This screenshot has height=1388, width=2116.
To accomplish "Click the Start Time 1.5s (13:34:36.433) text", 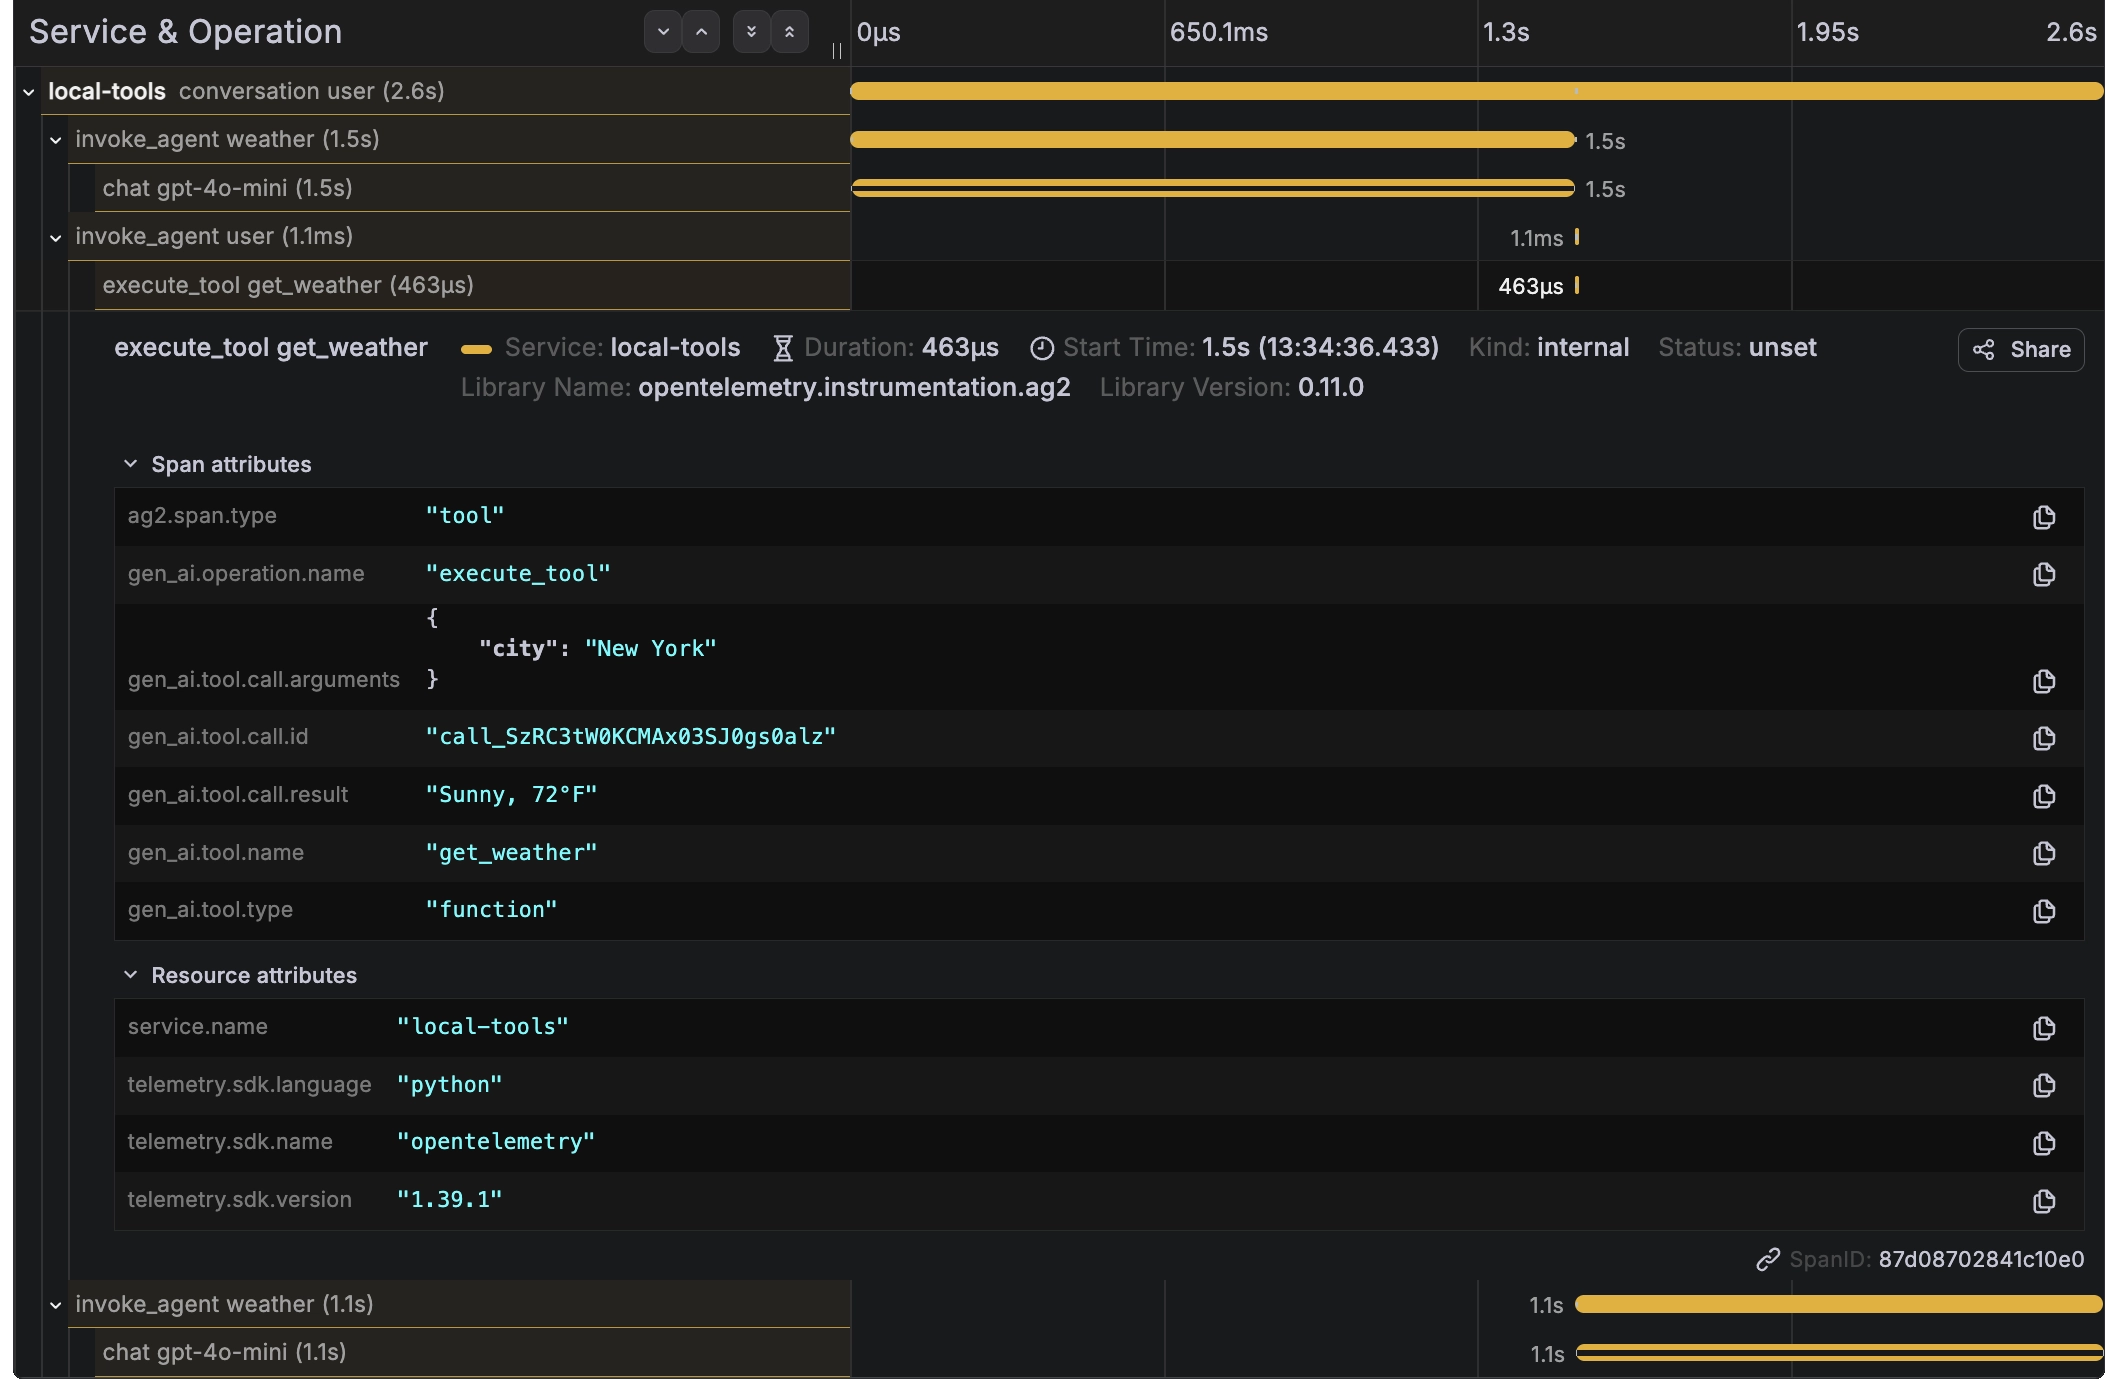I will [1251, 347].
